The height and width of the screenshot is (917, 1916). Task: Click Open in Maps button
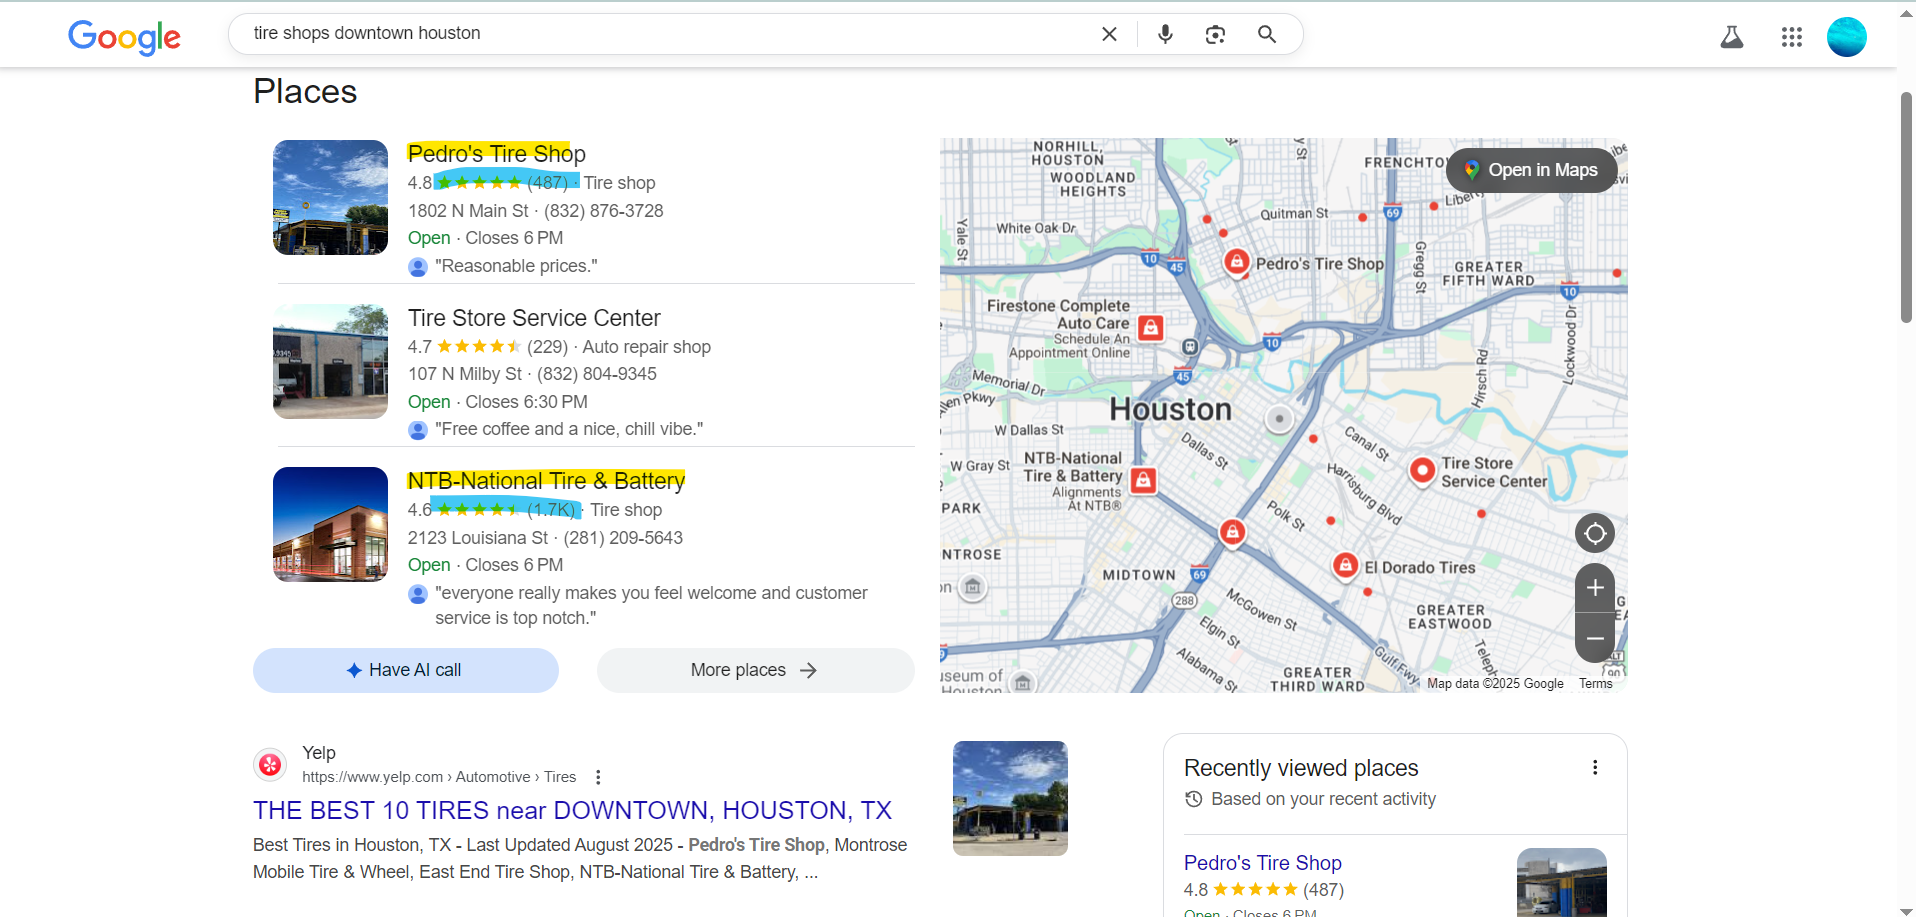pos(1532,170)
